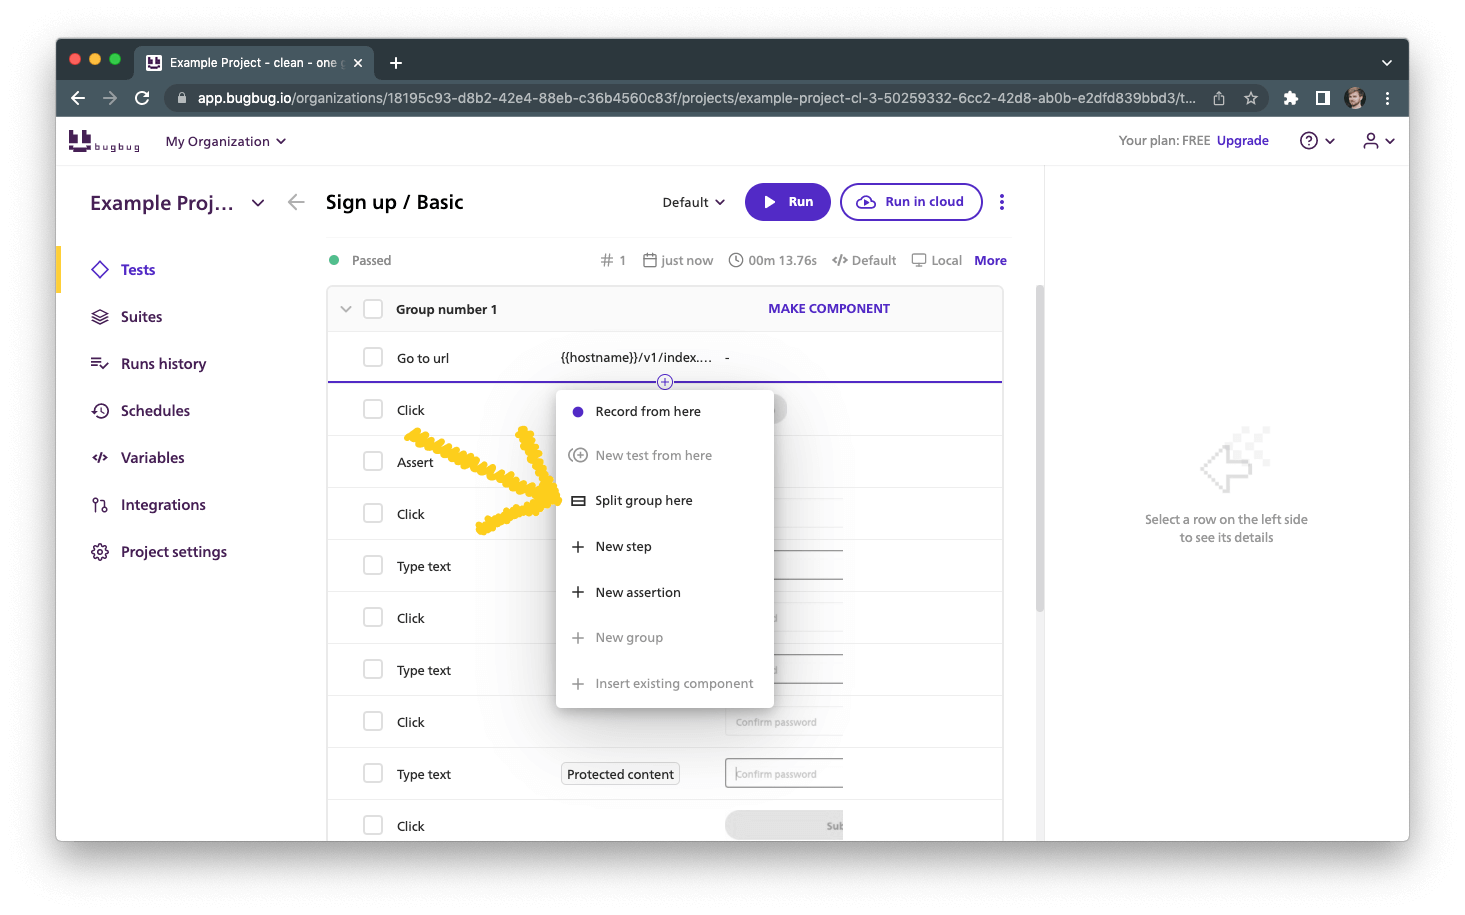Click the Upgrade plan link
Image resolution: width=1465 pixels, height=915 pixels.
point(1243,141)
